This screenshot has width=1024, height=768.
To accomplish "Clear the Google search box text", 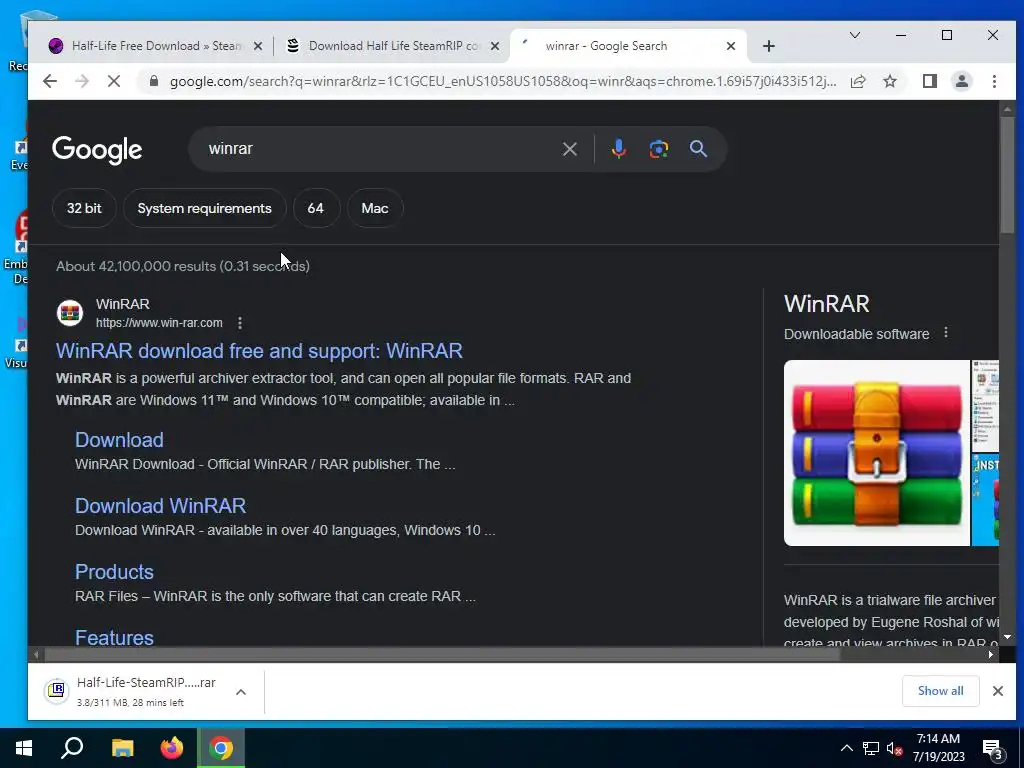I will coord(569,149).
